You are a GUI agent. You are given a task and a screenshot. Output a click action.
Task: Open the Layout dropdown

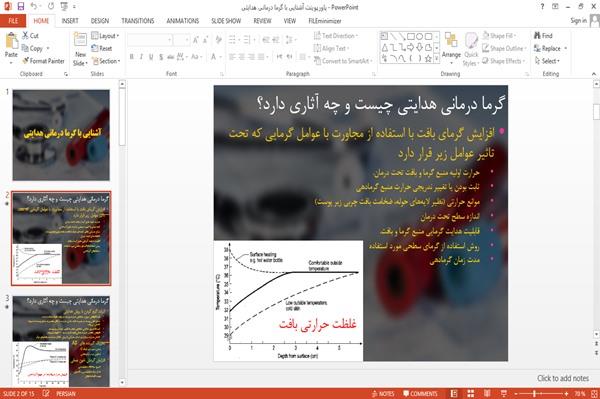point(105,36)
